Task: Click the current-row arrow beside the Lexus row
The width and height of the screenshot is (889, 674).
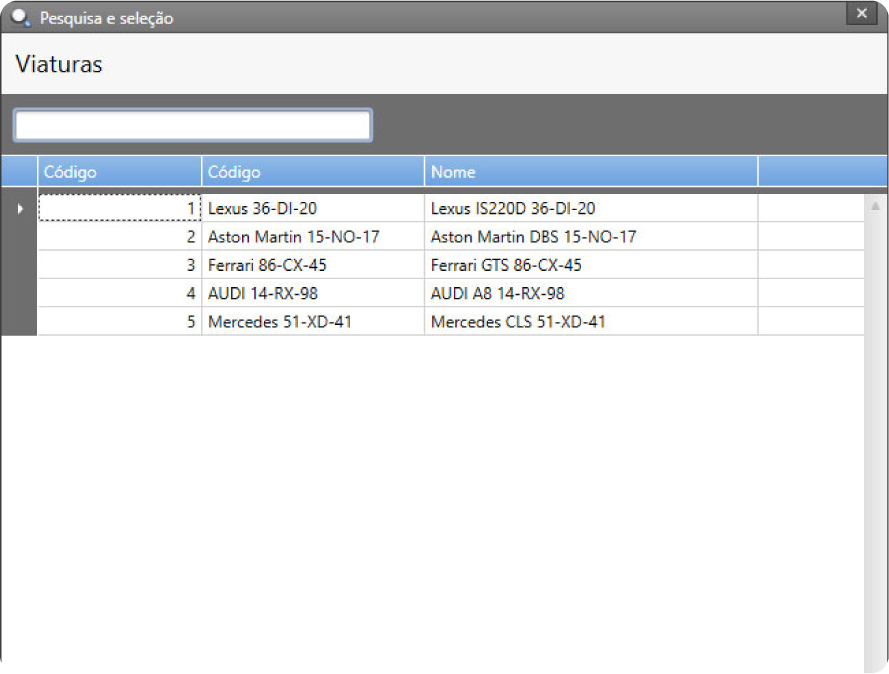Action: tap(19, 209)
